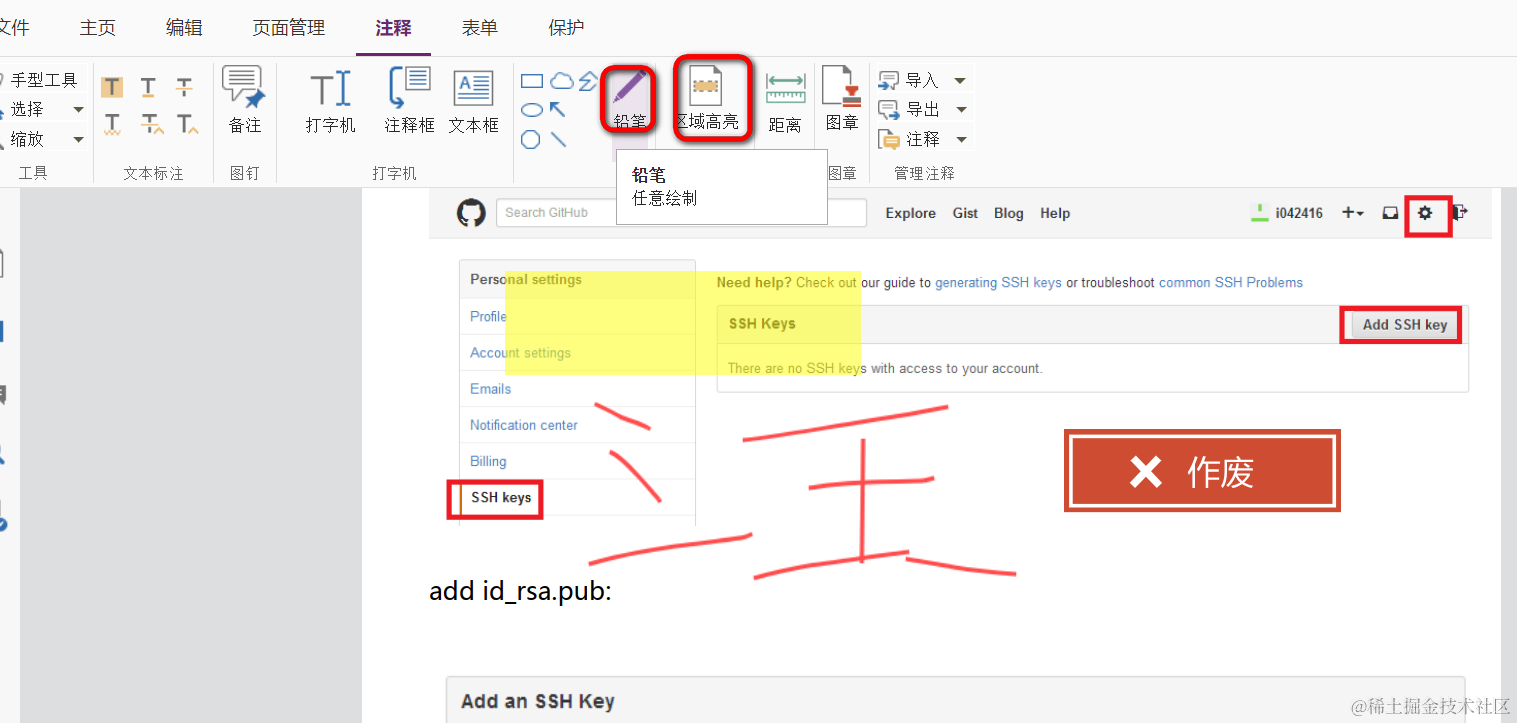Select the straight Line drawing tool
Viewport: 1517px width, 723px height.
point(558,139)
